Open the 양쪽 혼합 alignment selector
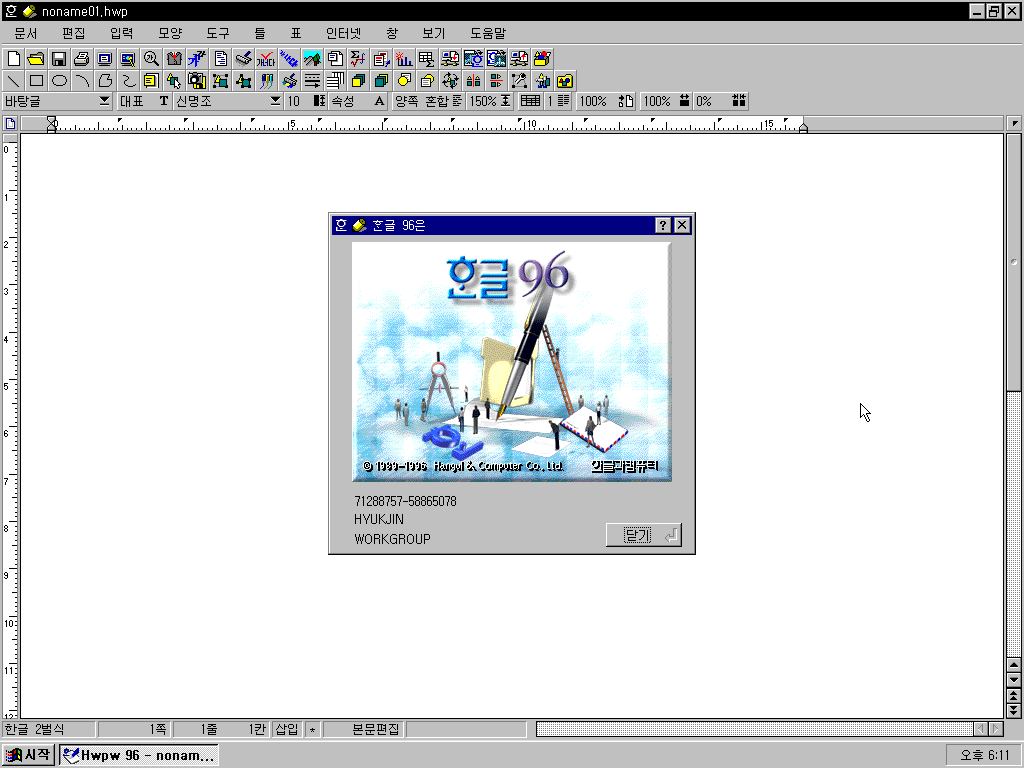The width and height of the screenshot is (1024, 768). 429,101
